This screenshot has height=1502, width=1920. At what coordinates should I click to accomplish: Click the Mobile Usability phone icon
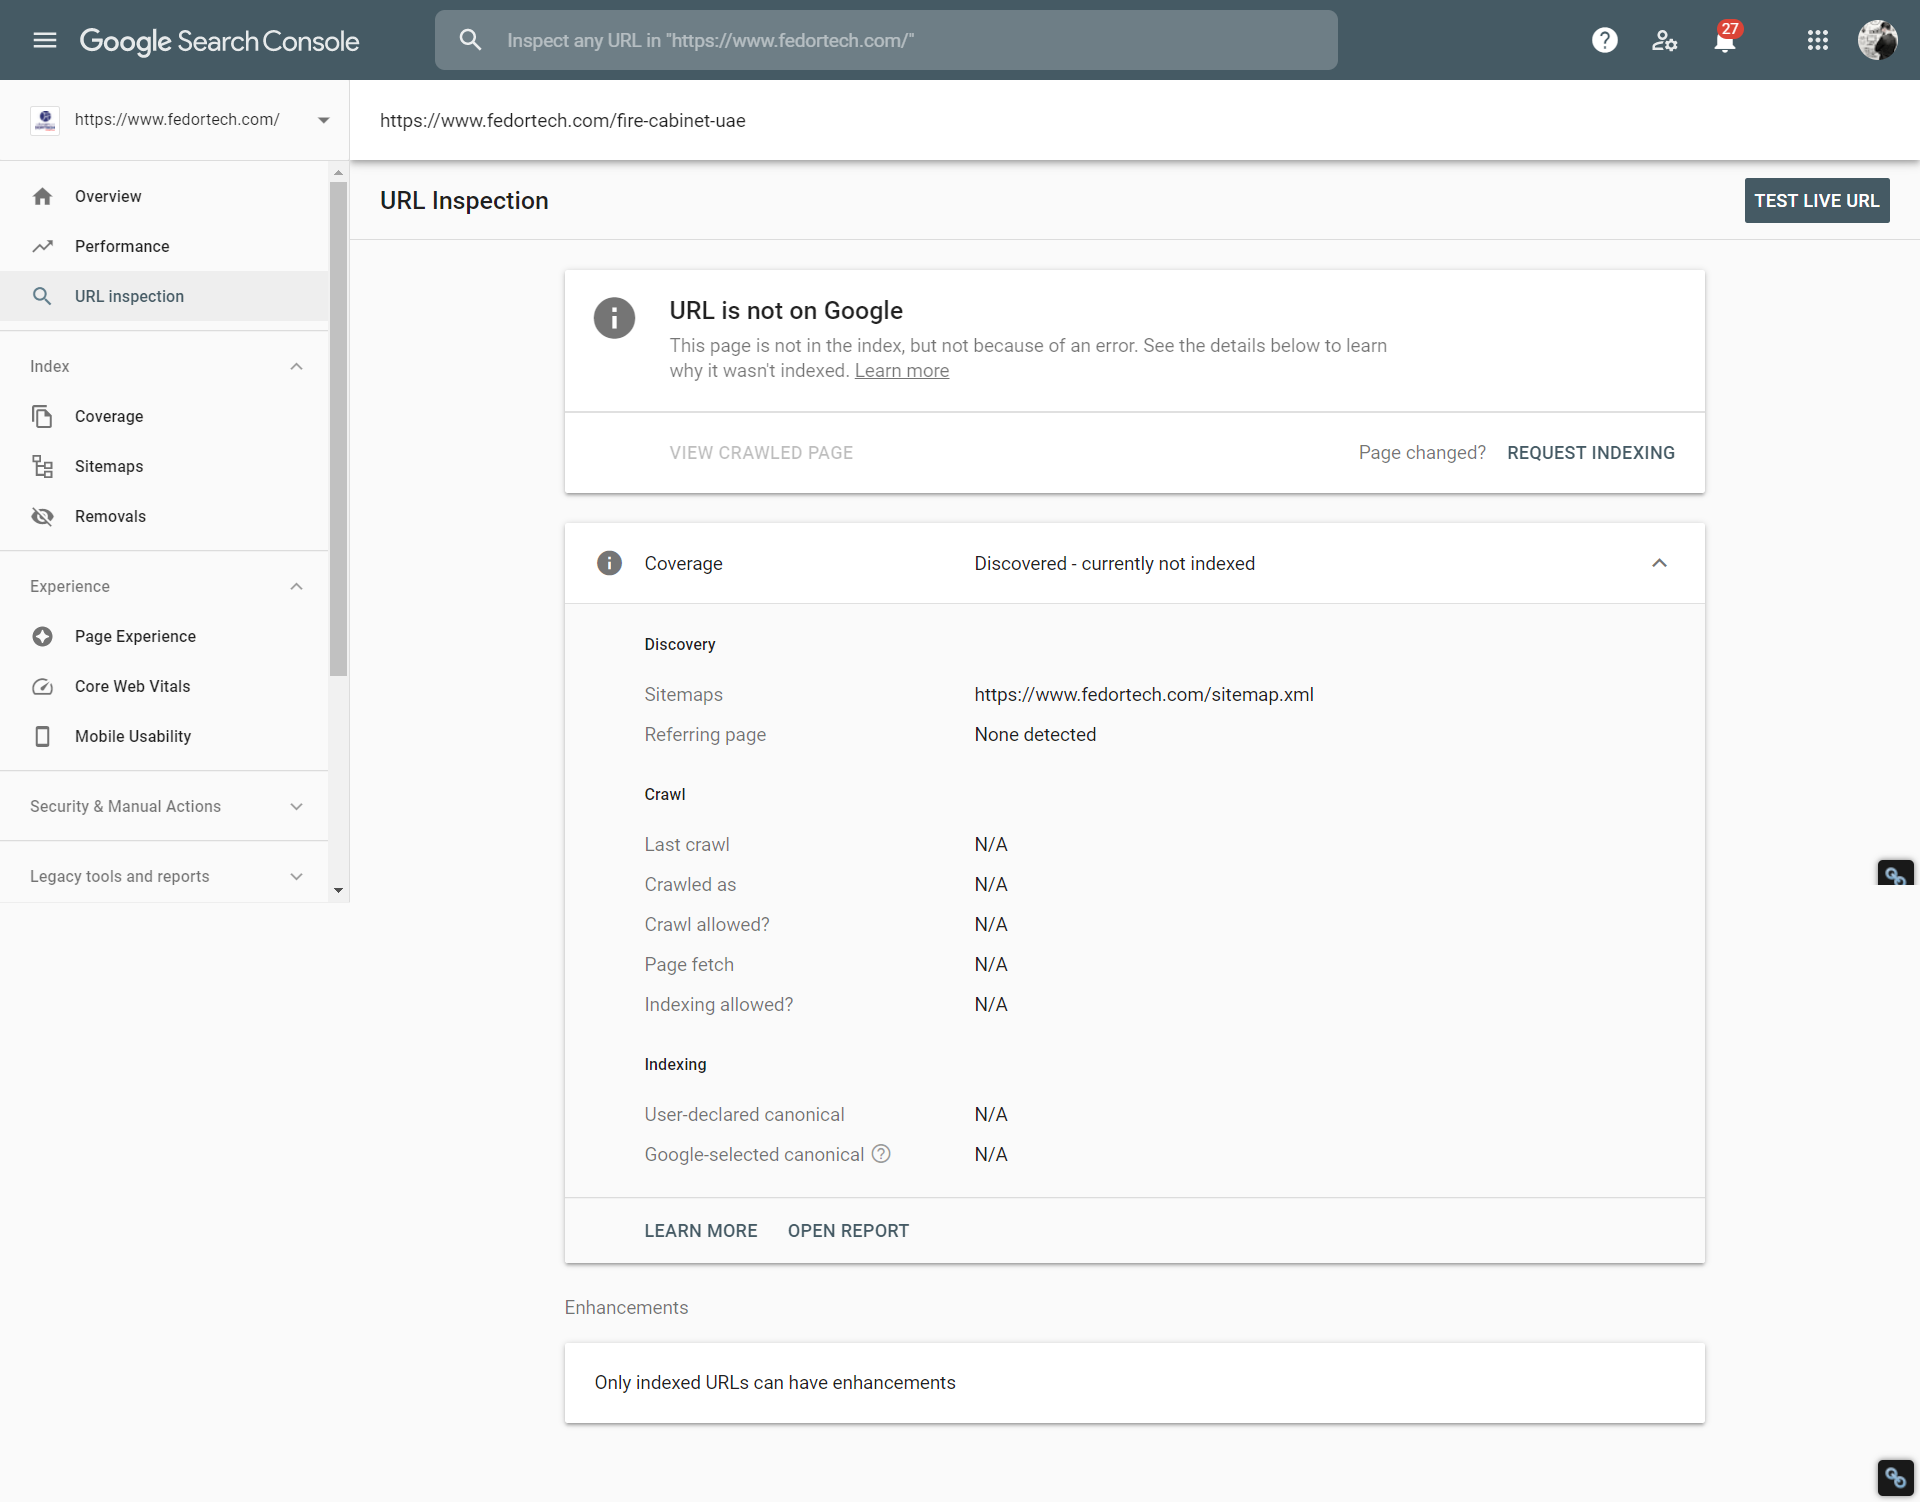(x=42, y=736)
